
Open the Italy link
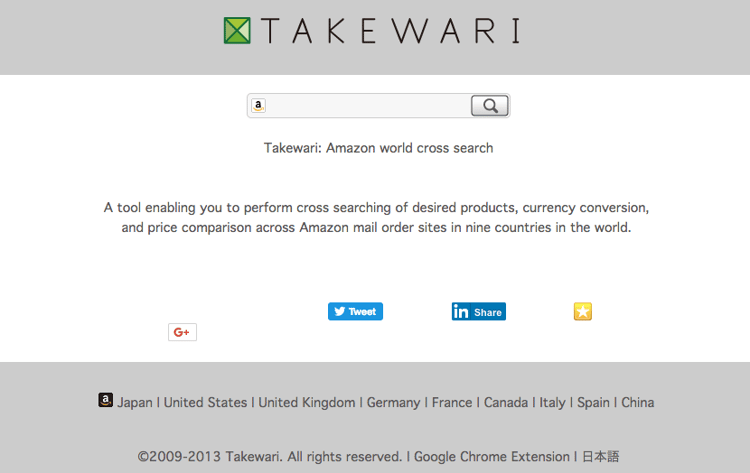552,403
